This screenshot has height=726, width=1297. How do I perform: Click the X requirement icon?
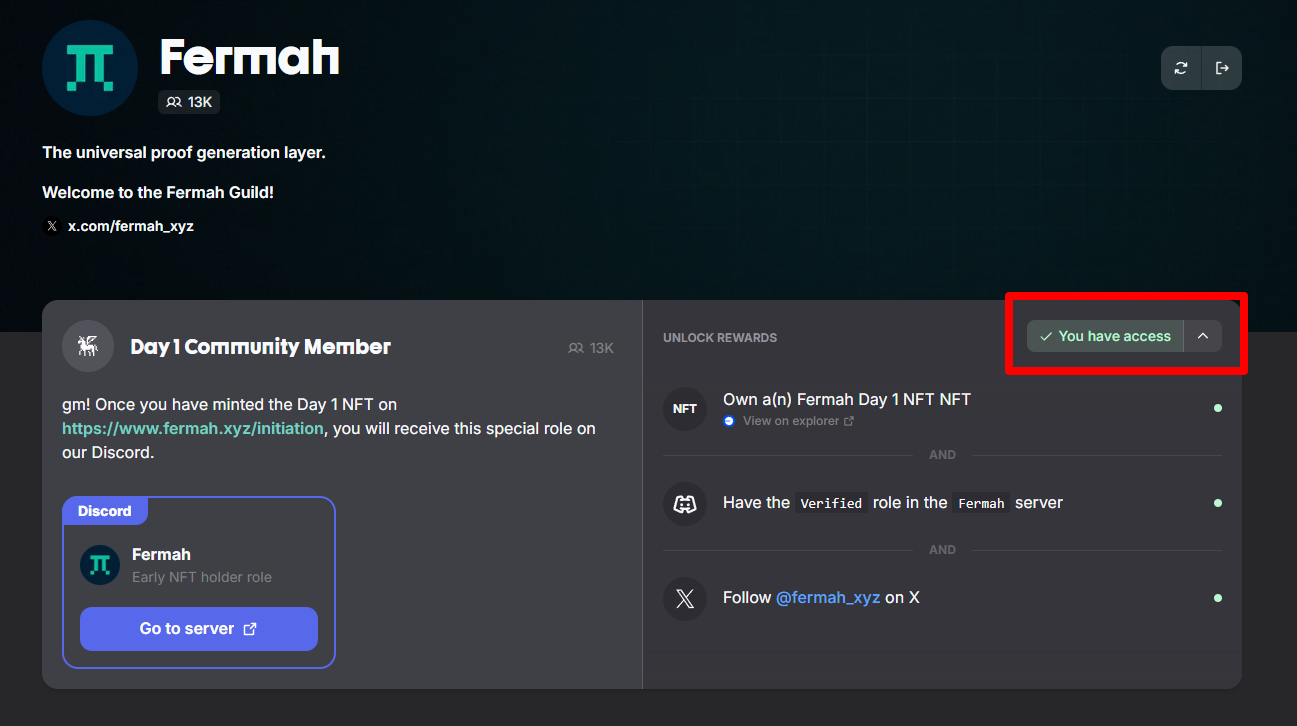[685, 599]
